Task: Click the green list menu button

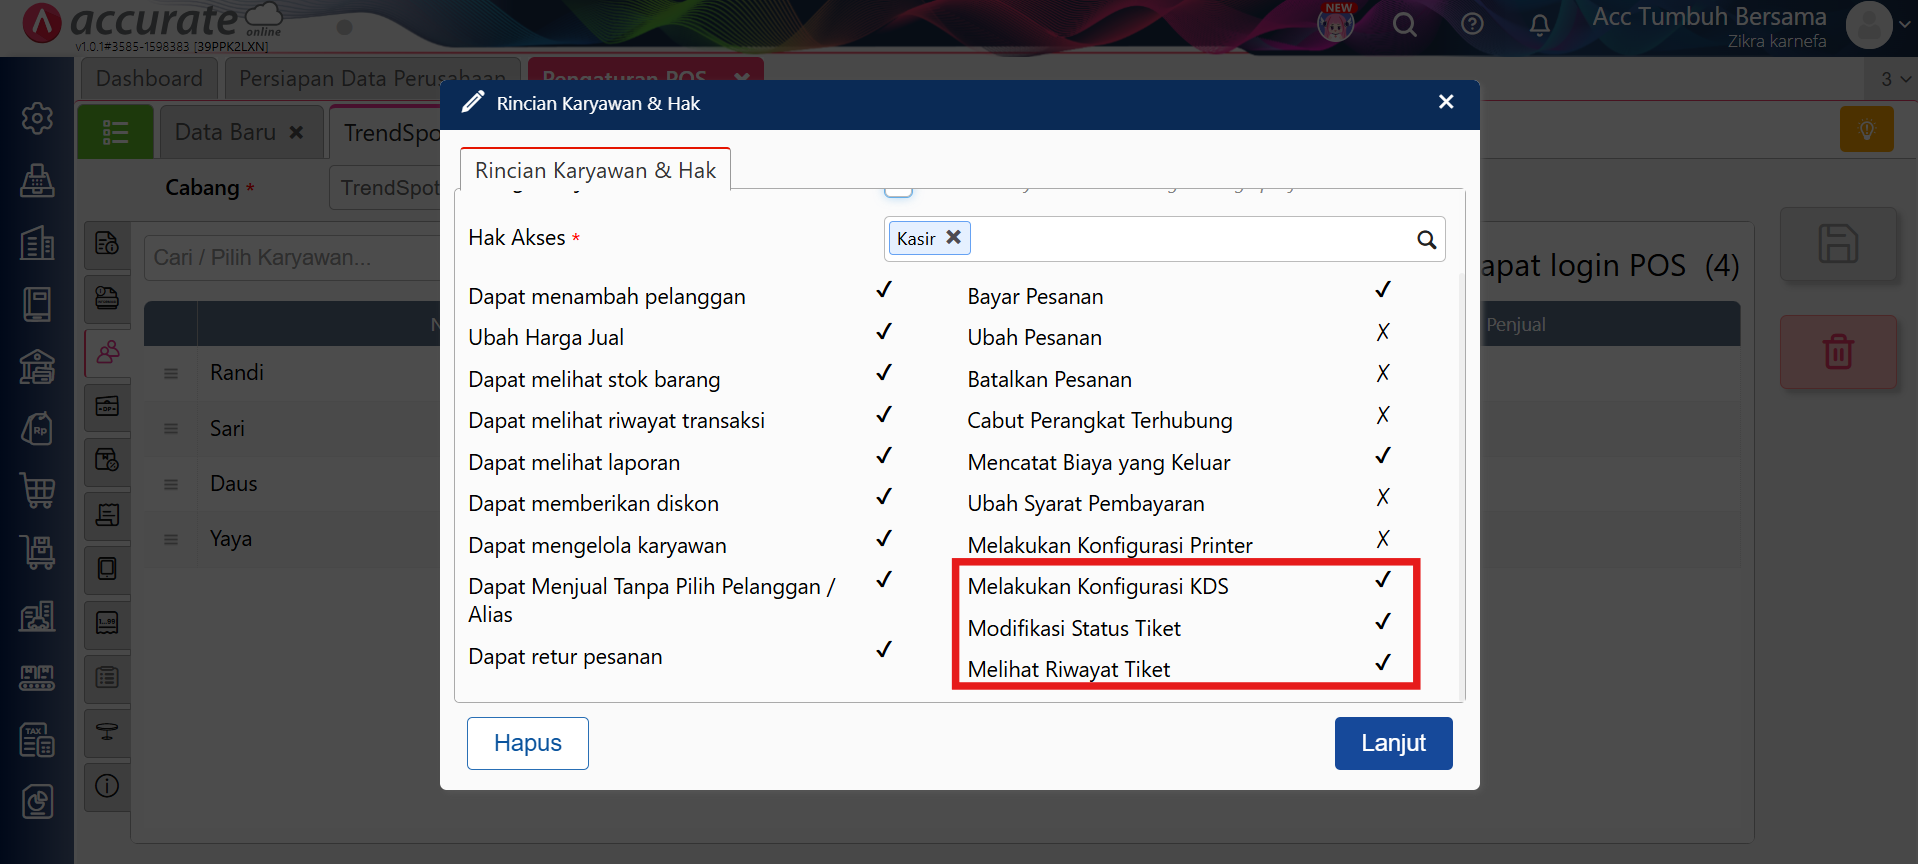Action: [x=115, y=132]
